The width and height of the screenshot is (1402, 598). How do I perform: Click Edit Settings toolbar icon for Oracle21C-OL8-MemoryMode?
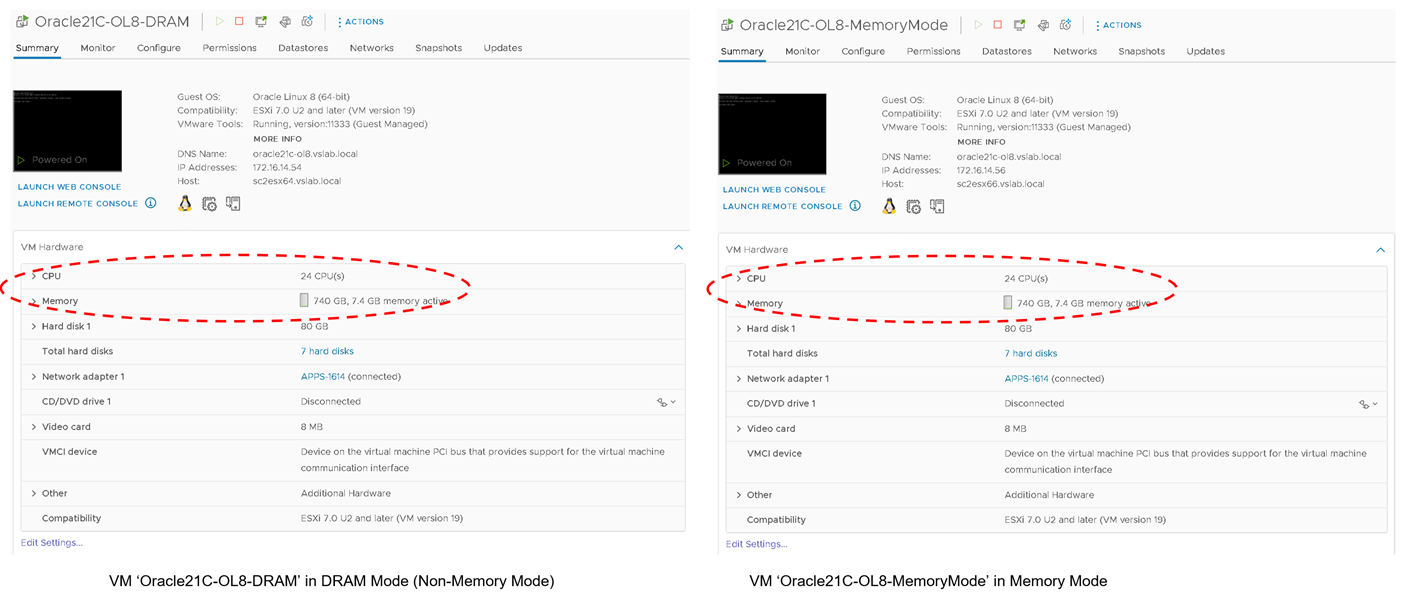coord(1043,25)
